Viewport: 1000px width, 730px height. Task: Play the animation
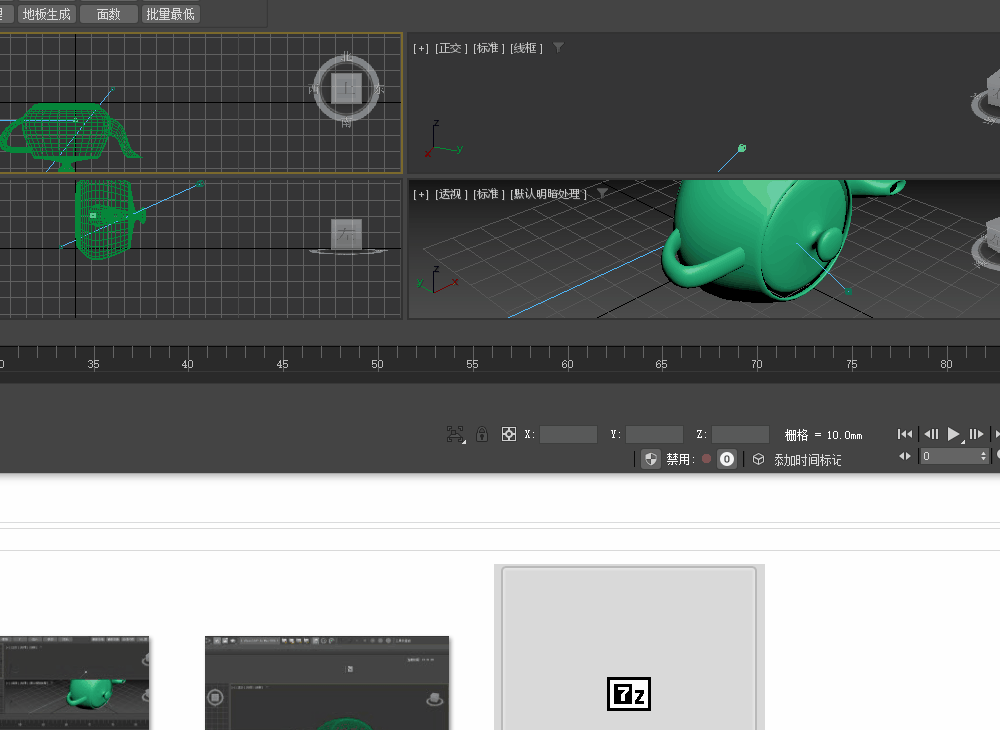953,434
